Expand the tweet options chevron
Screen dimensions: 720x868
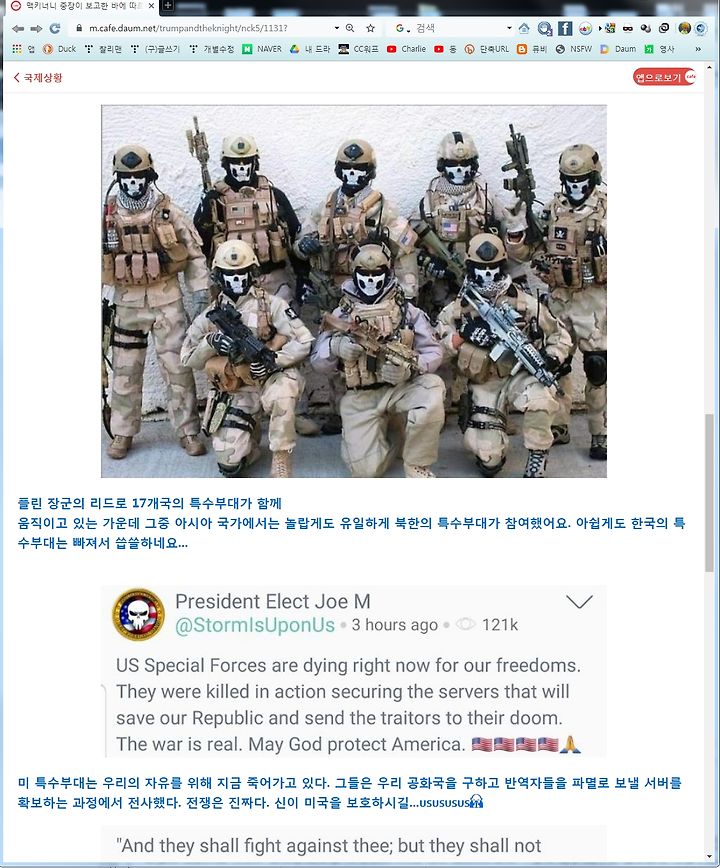click(x=579, y=601)
